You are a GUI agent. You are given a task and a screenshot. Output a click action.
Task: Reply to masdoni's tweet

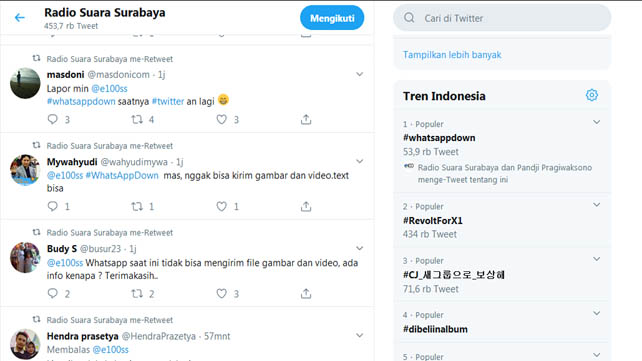click(x=52, y=120)
